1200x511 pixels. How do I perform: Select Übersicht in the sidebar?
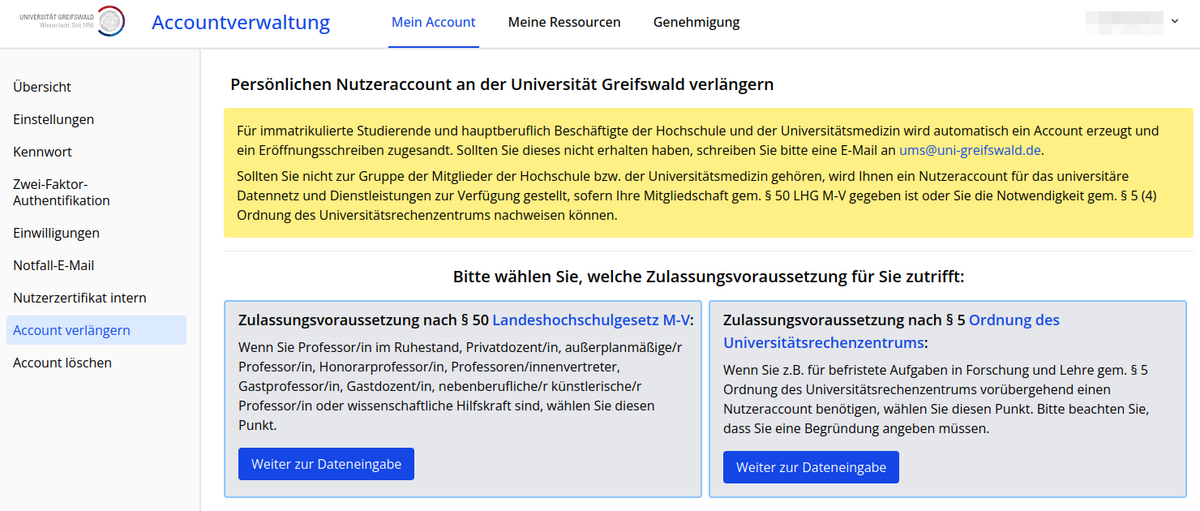pyautogui.click(x=42, y=87)
